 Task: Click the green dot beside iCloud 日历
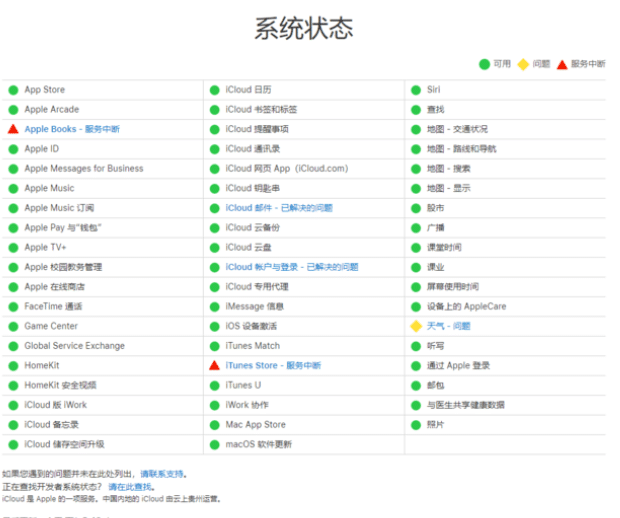(x=214, y=90)
